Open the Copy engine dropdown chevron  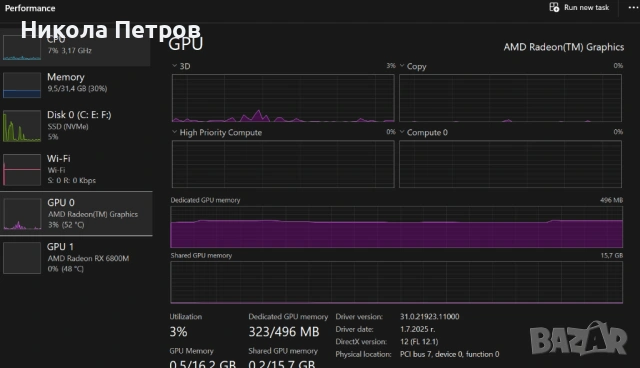click(x=402, y=66)
